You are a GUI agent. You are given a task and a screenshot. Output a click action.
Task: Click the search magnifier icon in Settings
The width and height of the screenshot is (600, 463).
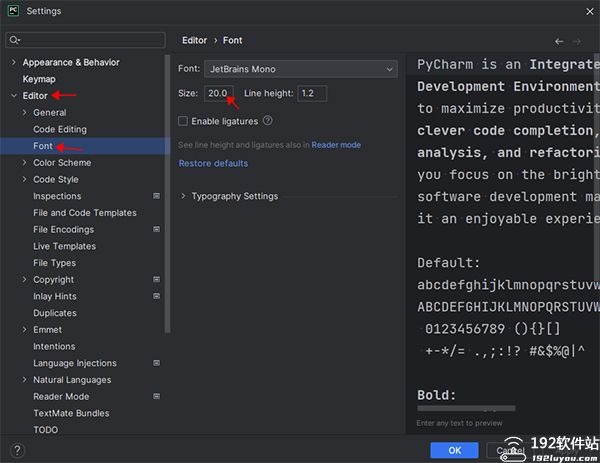[15, 40]
